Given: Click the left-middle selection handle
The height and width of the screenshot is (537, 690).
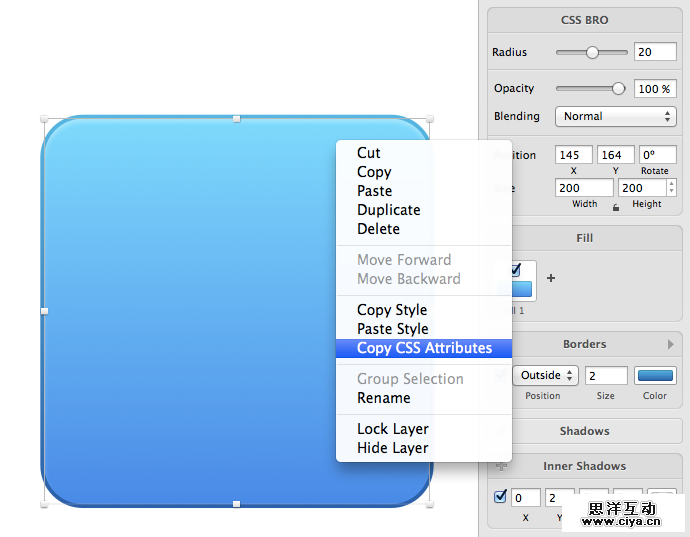Looking at the screenshot, I should tap(44, 311).
